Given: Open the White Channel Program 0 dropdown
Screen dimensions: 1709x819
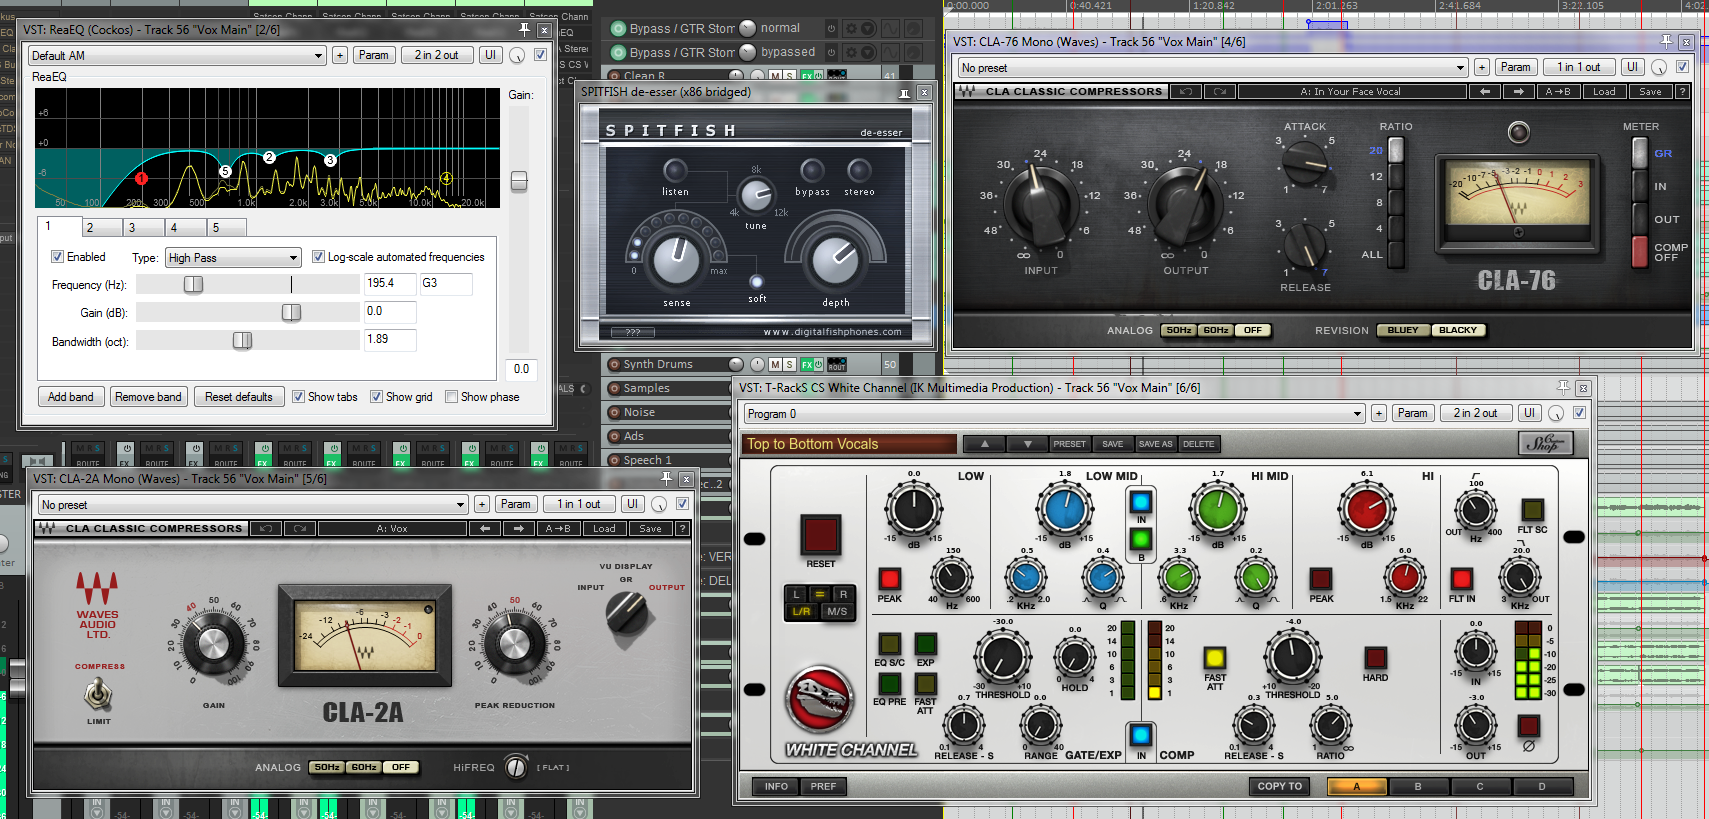Looking at the screenshot, I should click(1054, 414).
